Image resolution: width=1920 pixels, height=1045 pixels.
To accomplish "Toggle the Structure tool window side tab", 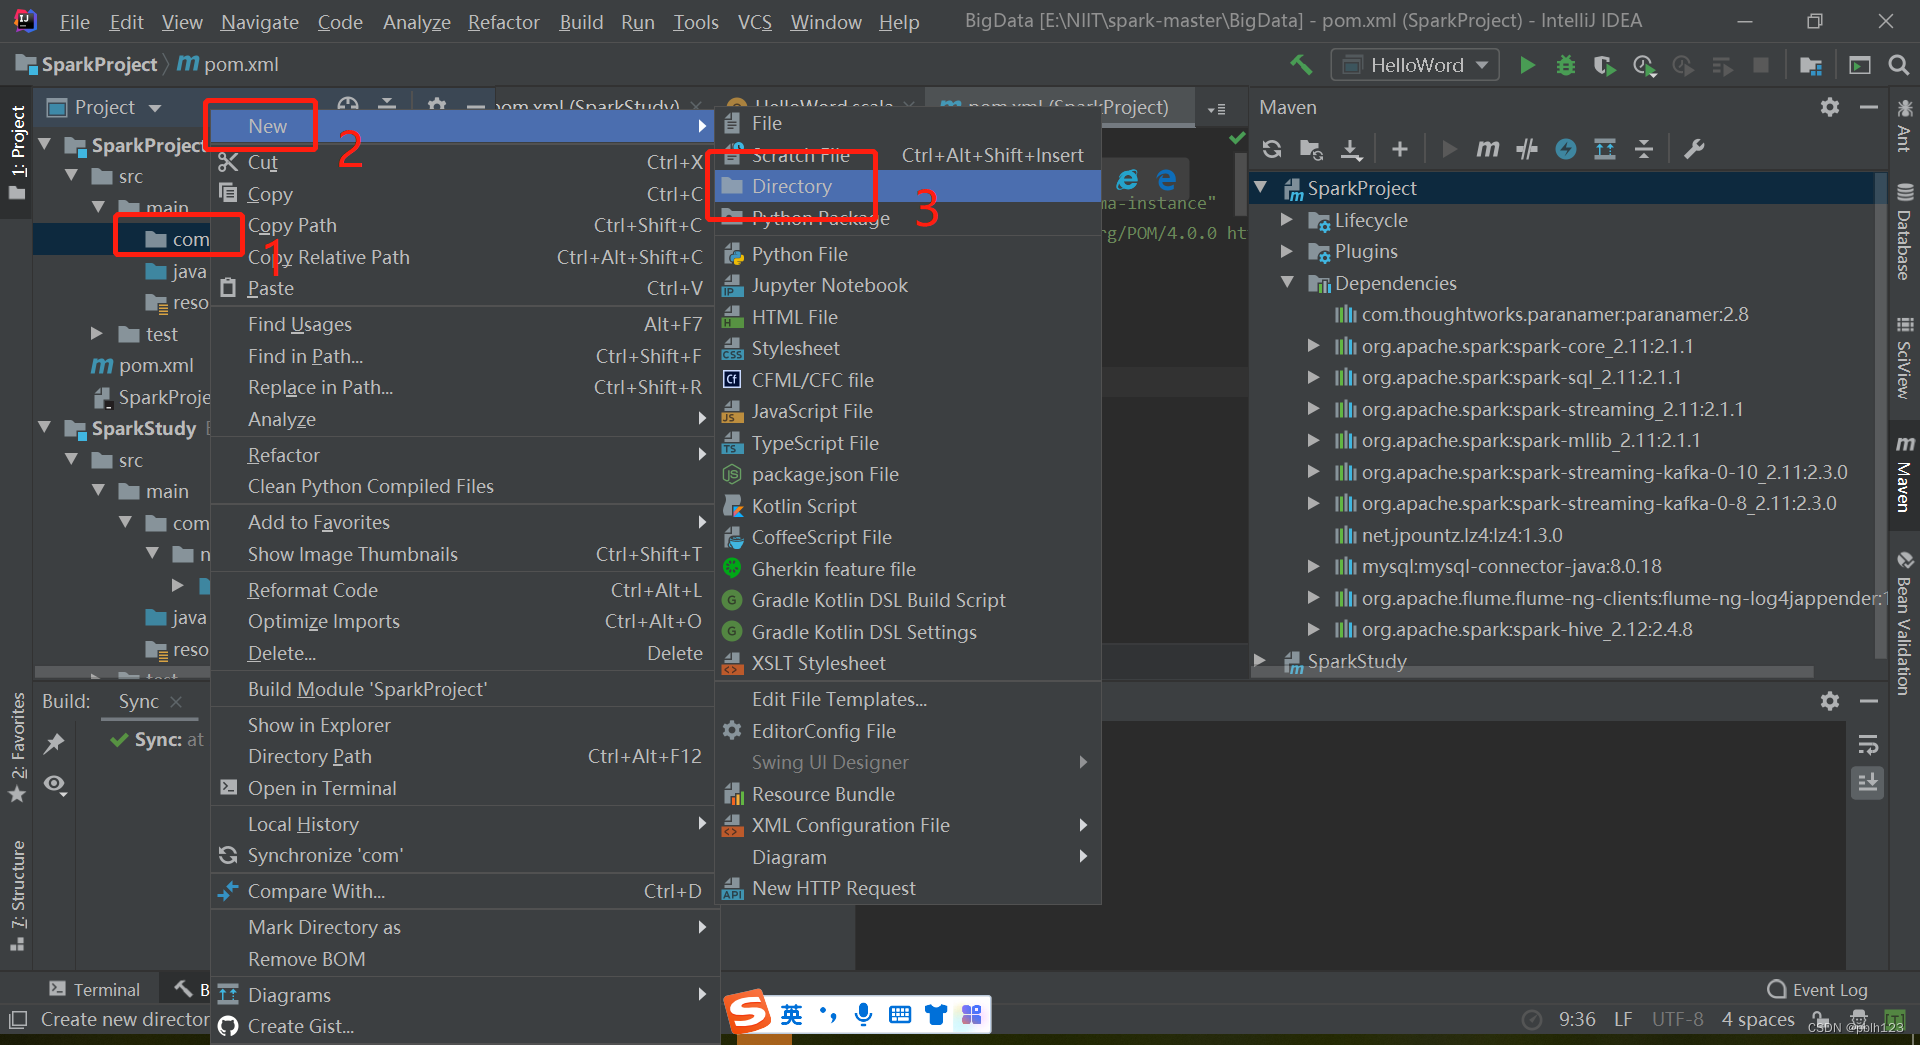I will (x=18, y=895).
